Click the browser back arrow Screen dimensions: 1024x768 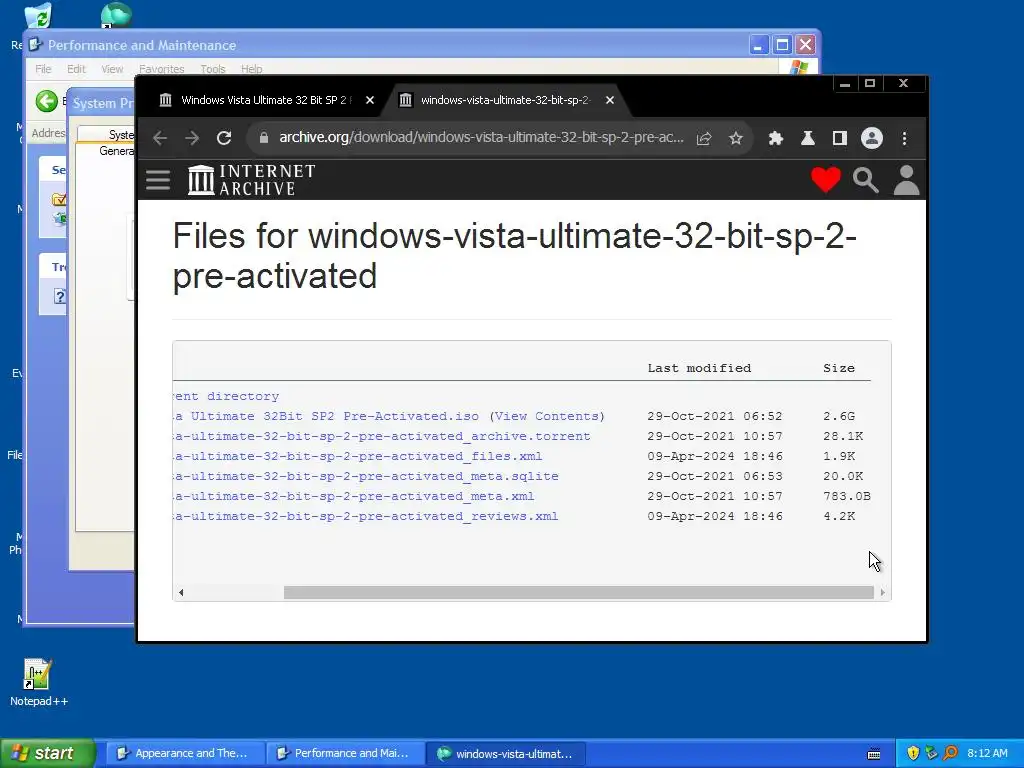(160, 138)
